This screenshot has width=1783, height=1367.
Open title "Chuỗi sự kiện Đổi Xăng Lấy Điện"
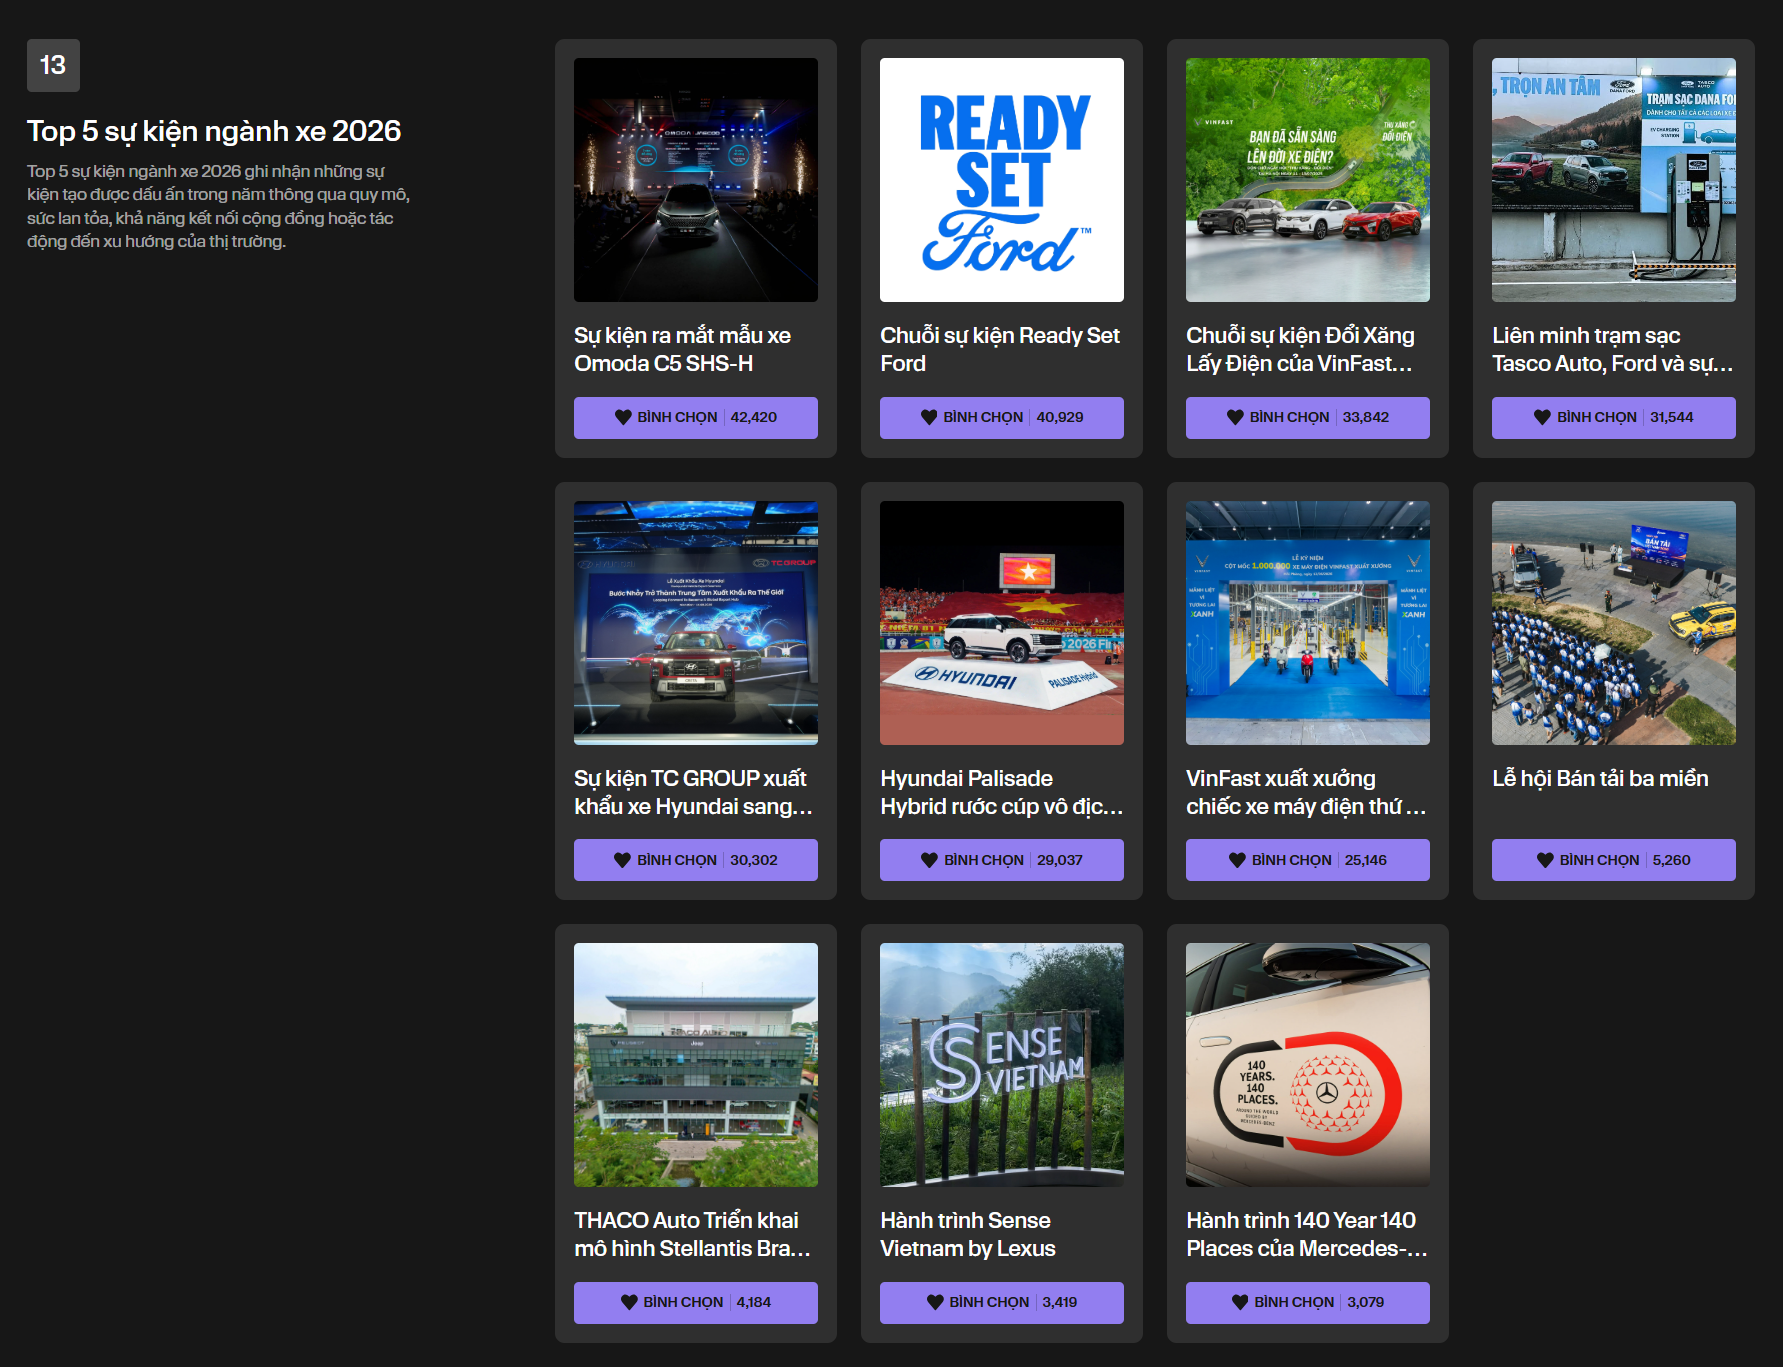pyautogui.click(x=1301, y=349)
